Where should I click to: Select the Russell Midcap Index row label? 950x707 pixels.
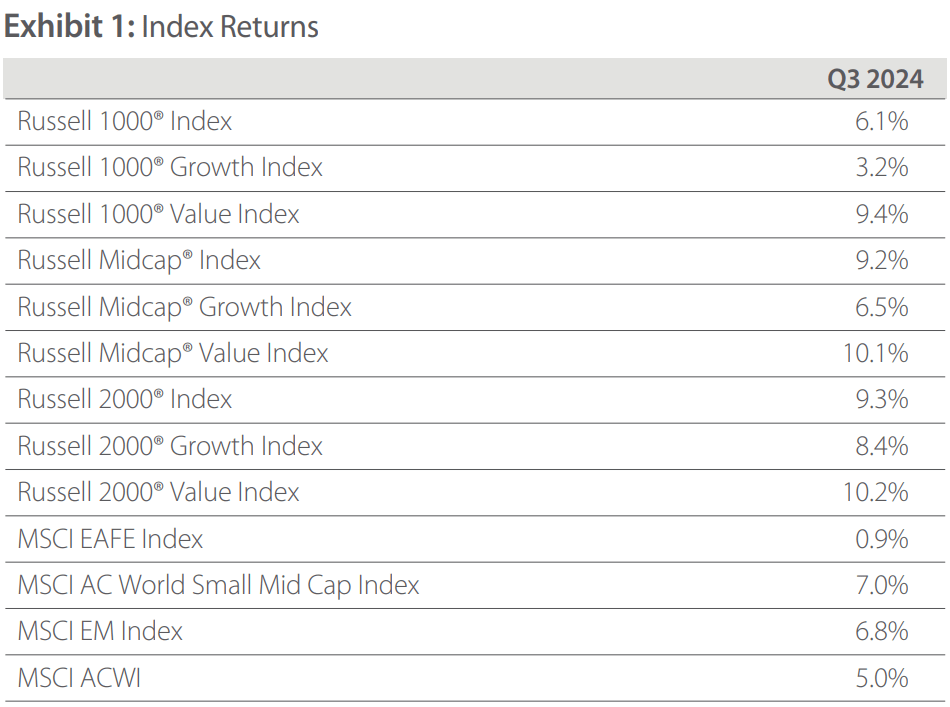point(139,260)
